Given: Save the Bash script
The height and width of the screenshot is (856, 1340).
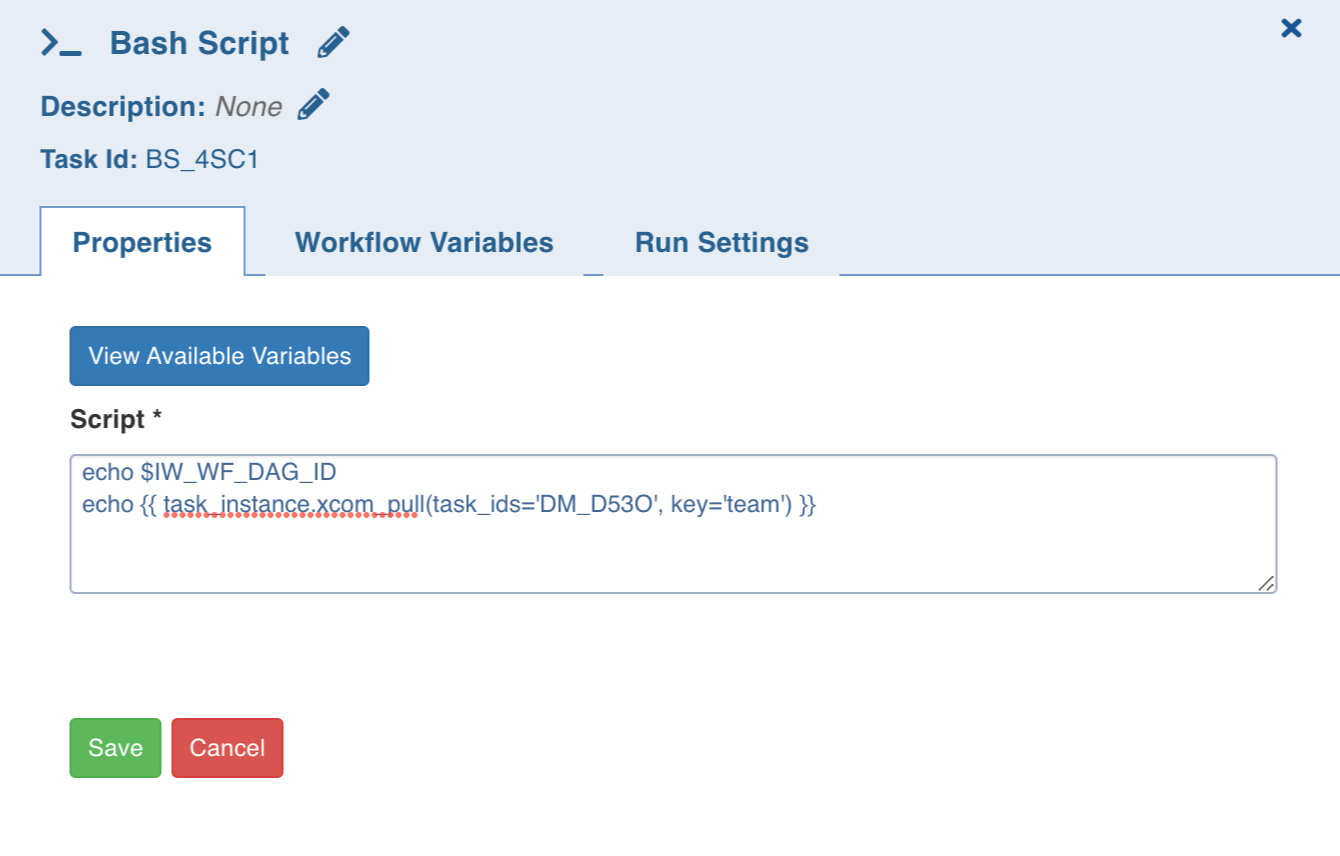Looking at the screenshot, I should [x=115, y=748].
